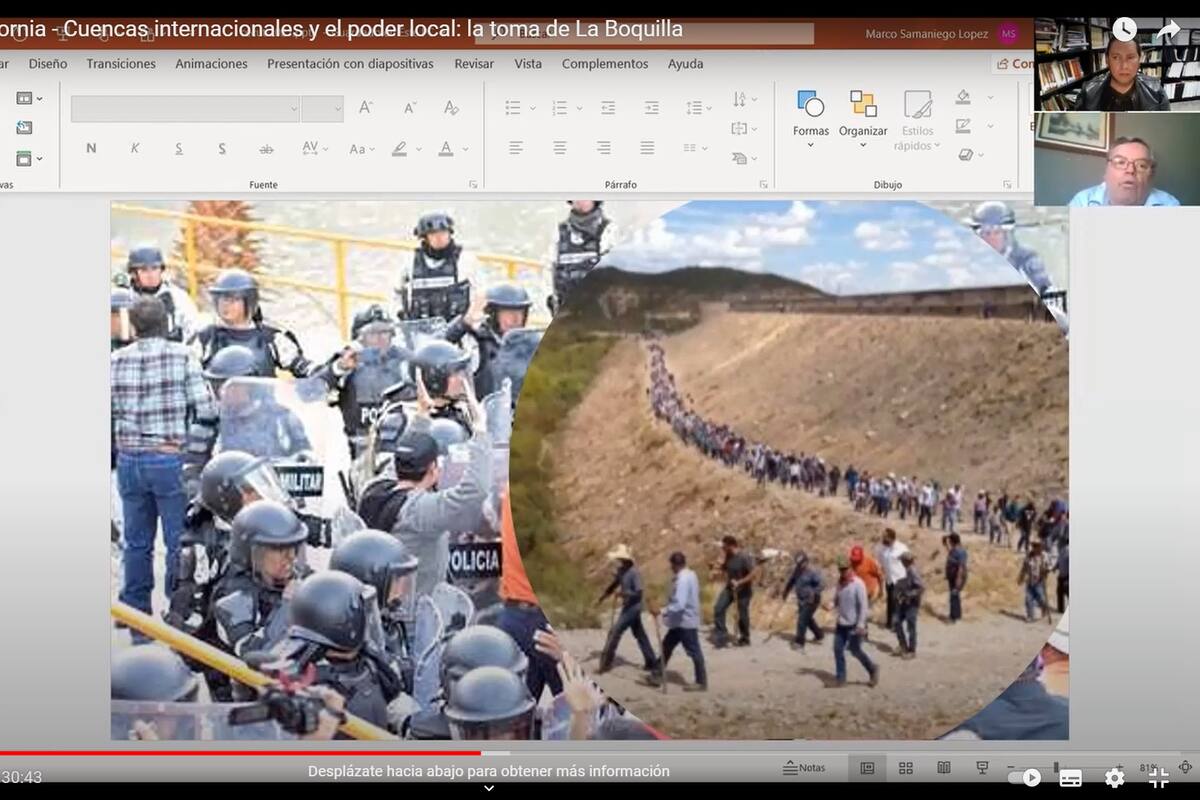Open the Dibujo dialog launcher
Viewport: 1200px width, 800px height.
pos(1007,185)
